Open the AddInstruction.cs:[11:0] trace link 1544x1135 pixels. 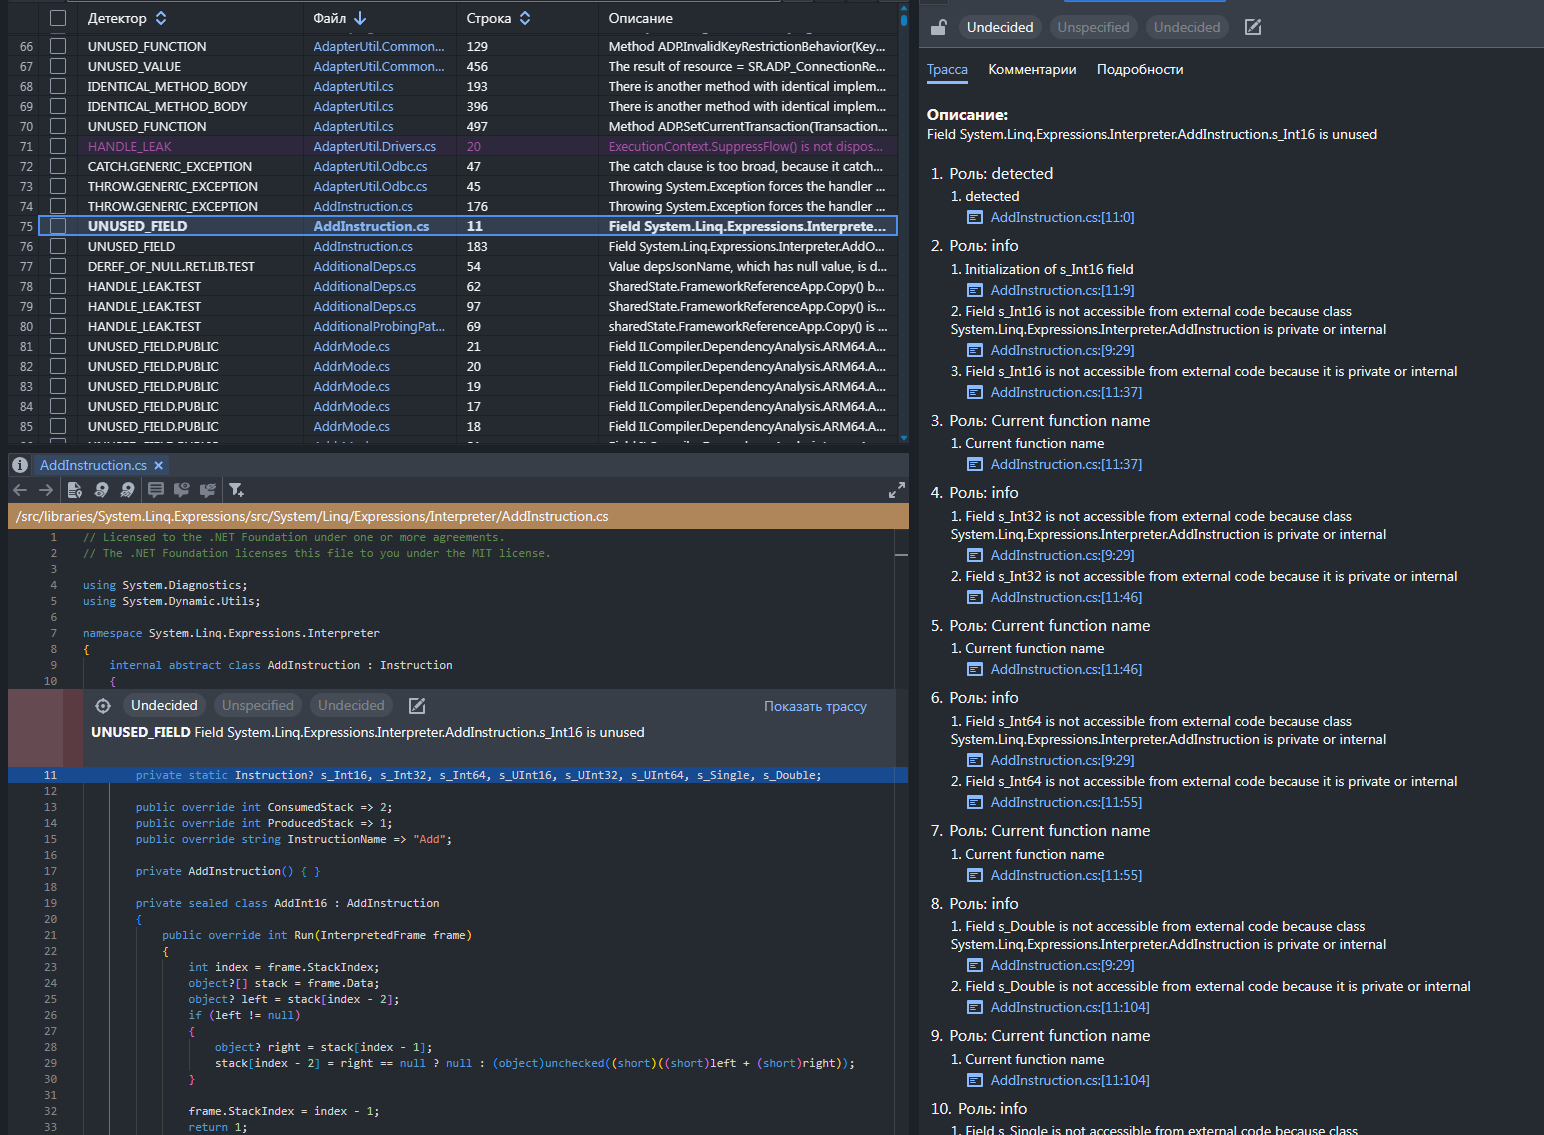coord(1062,218)
